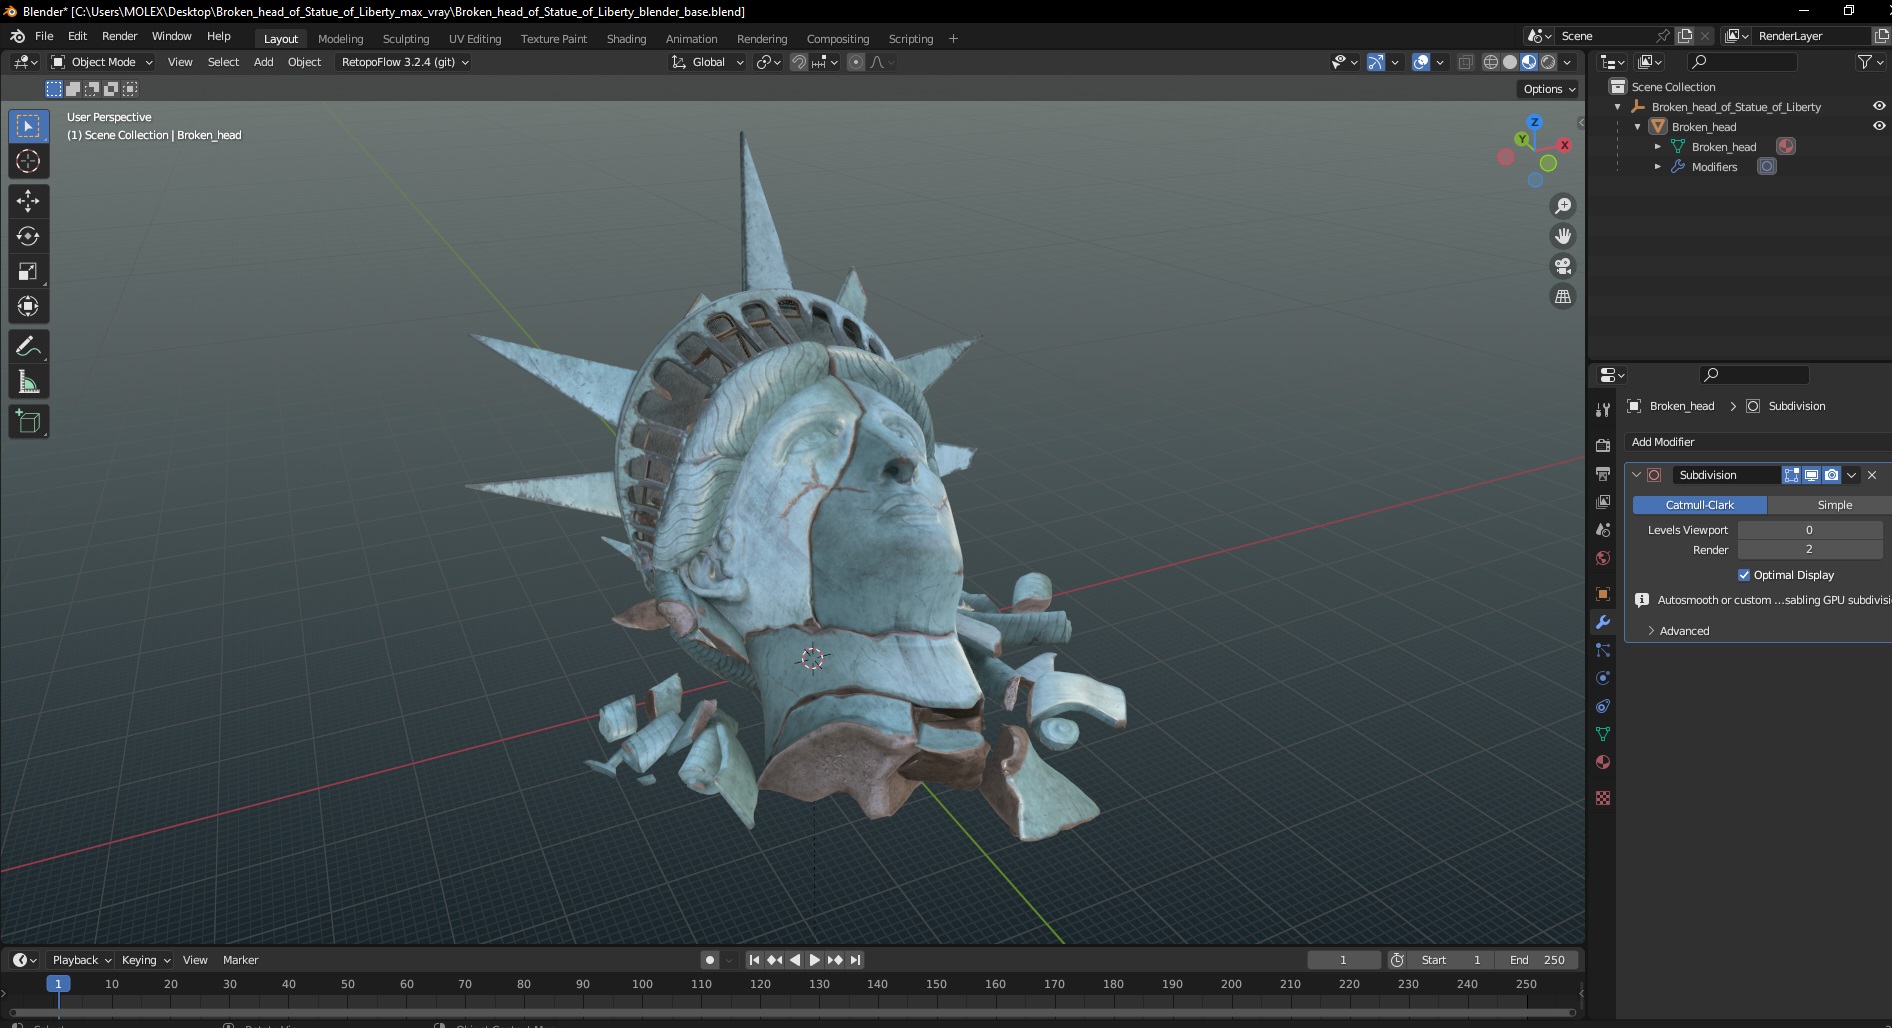1892x1028 pixels.
Task: Toggle viewport gizmos display
Action: (x=1376, y=62)
